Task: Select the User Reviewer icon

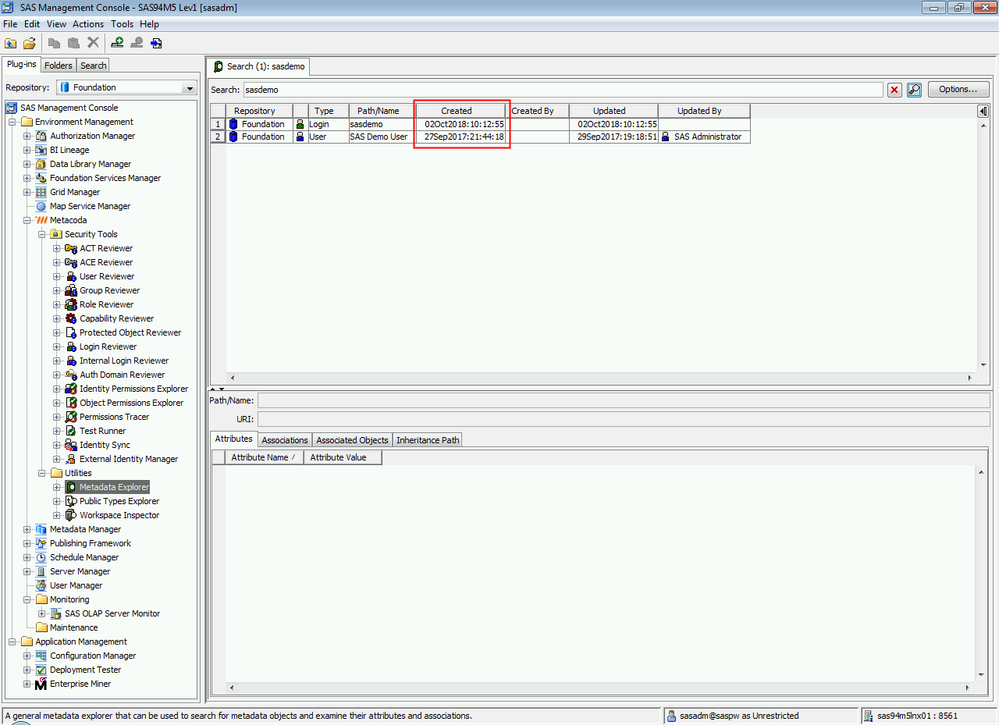Action: tap(71, 276)
